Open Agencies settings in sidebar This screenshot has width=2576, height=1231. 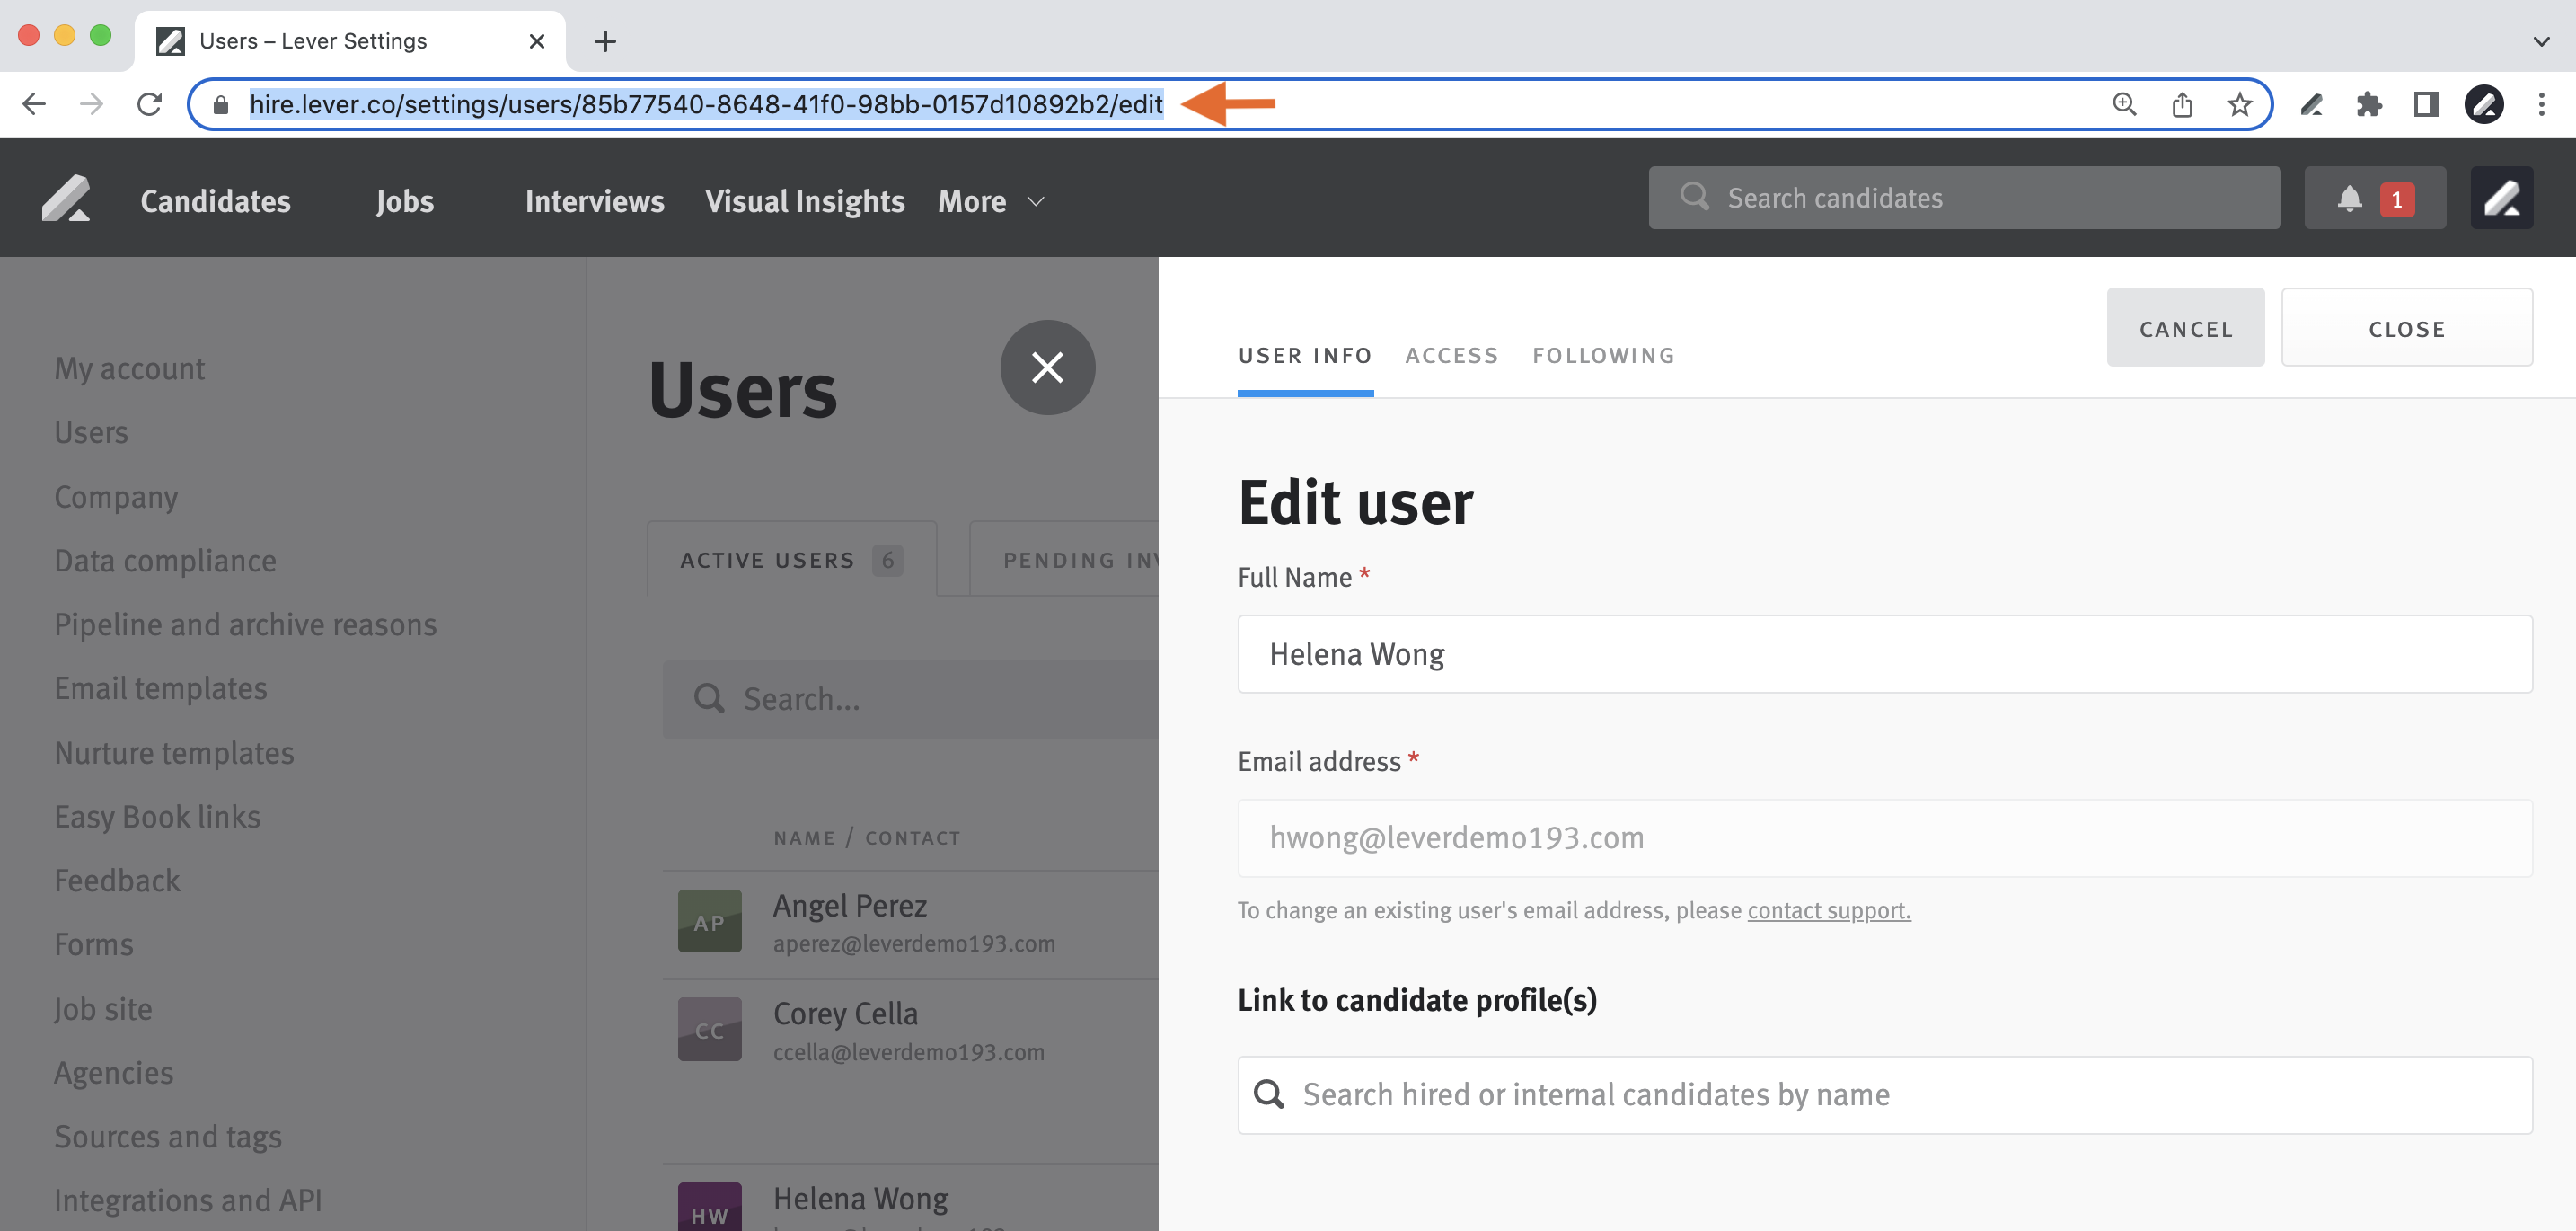point(113,1073)
